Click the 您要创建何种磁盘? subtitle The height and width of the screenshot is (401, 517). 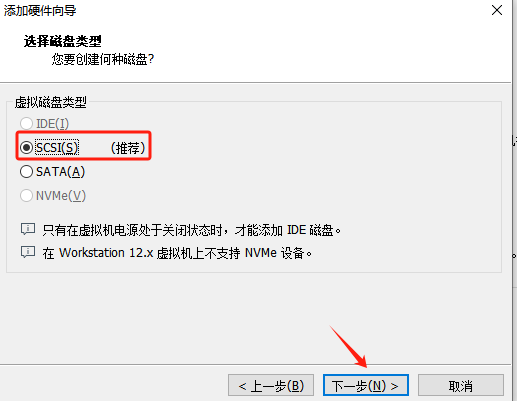pyautogui.click(x=103, y=59)
